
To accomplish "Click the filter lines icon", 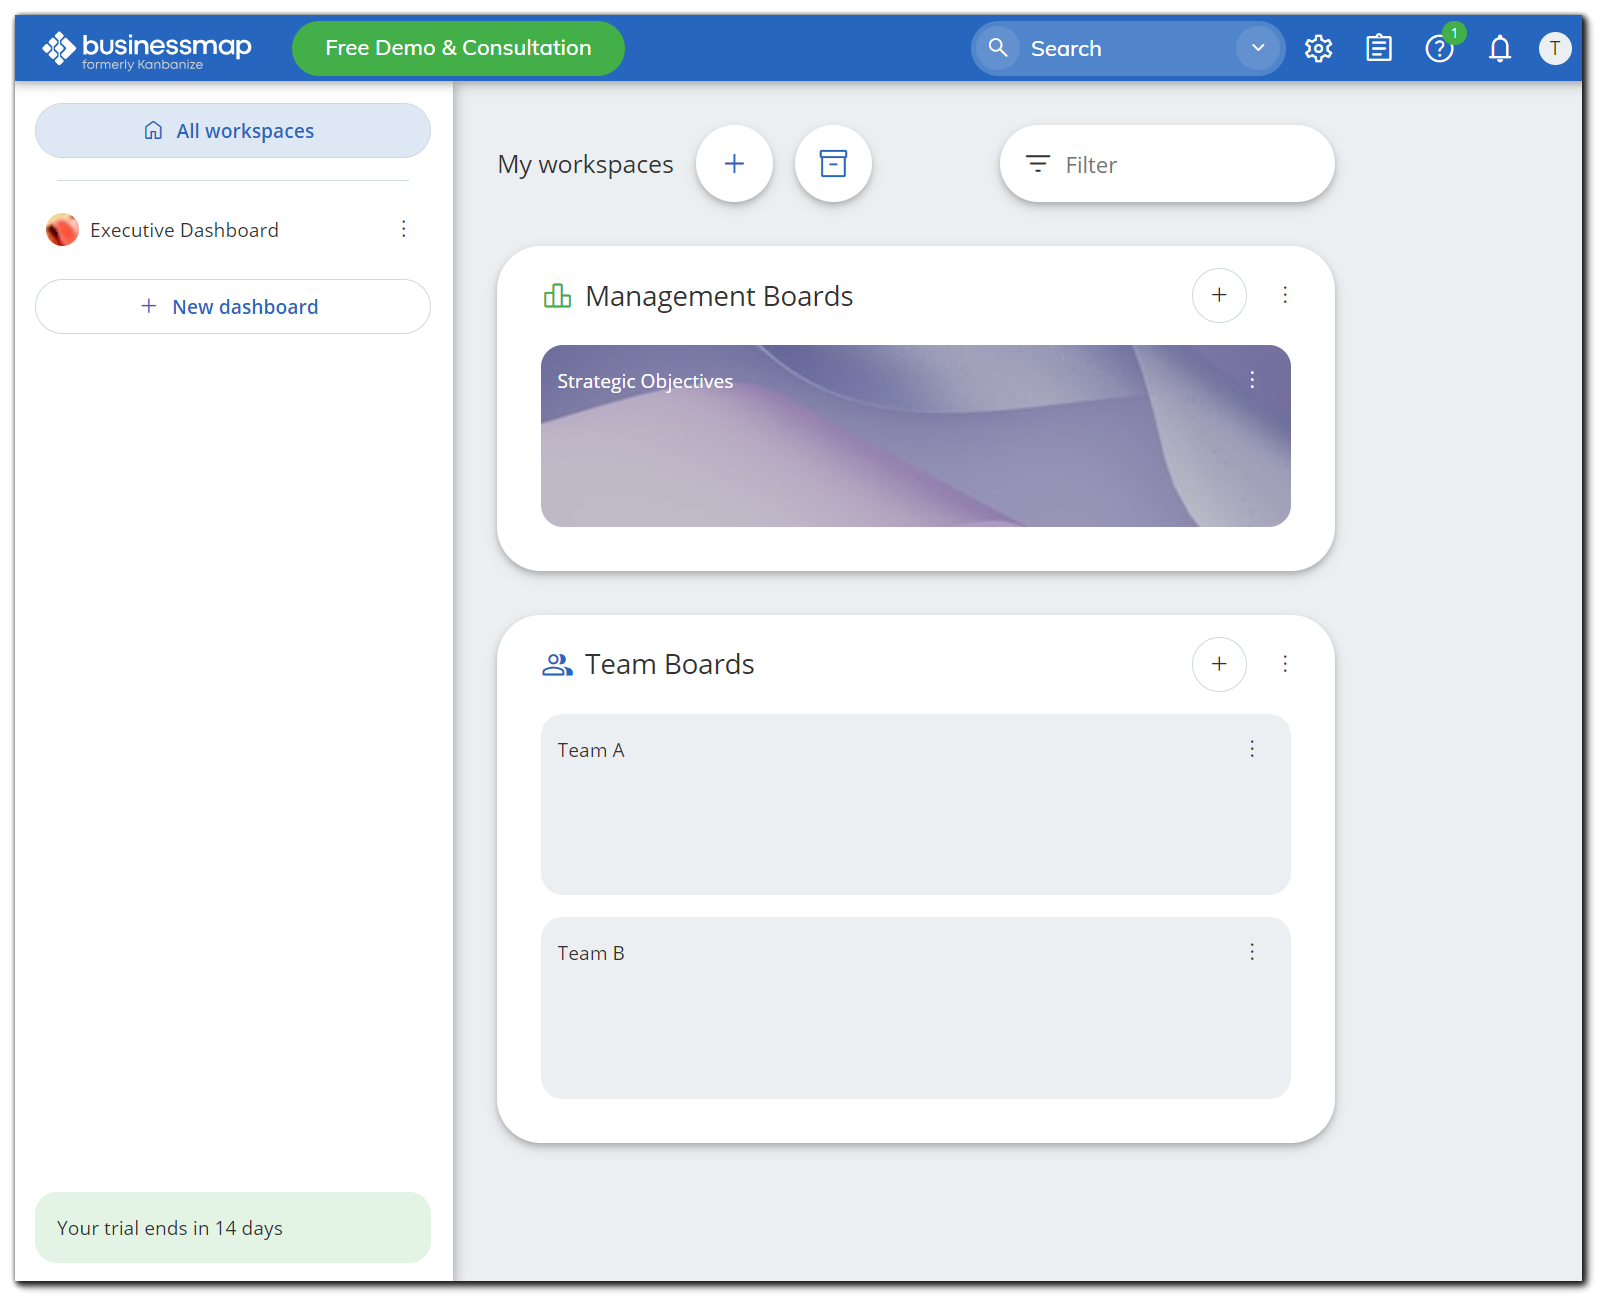I will pos(1038,164).
